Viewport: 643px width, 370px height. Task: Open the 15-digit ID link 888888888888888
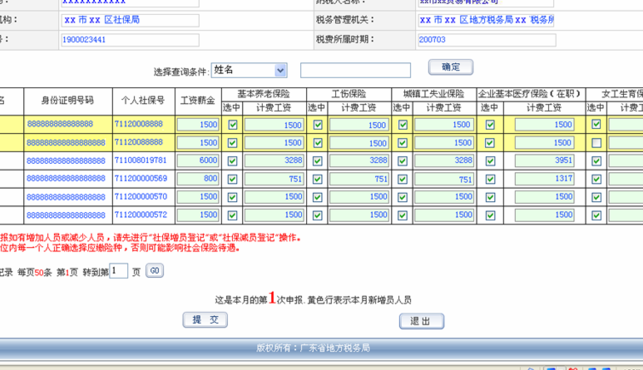60,124
